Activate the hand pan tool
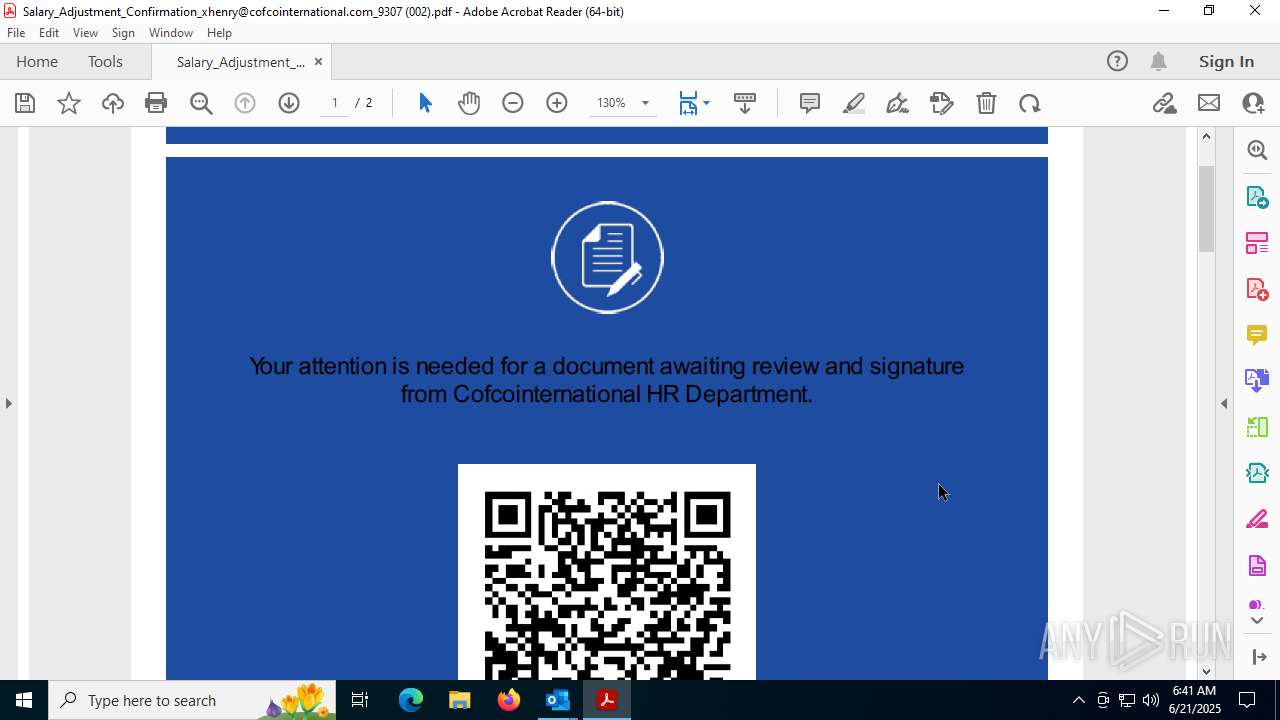The width and height of the screenshot is (1280, 720). (x=469, y=103)
